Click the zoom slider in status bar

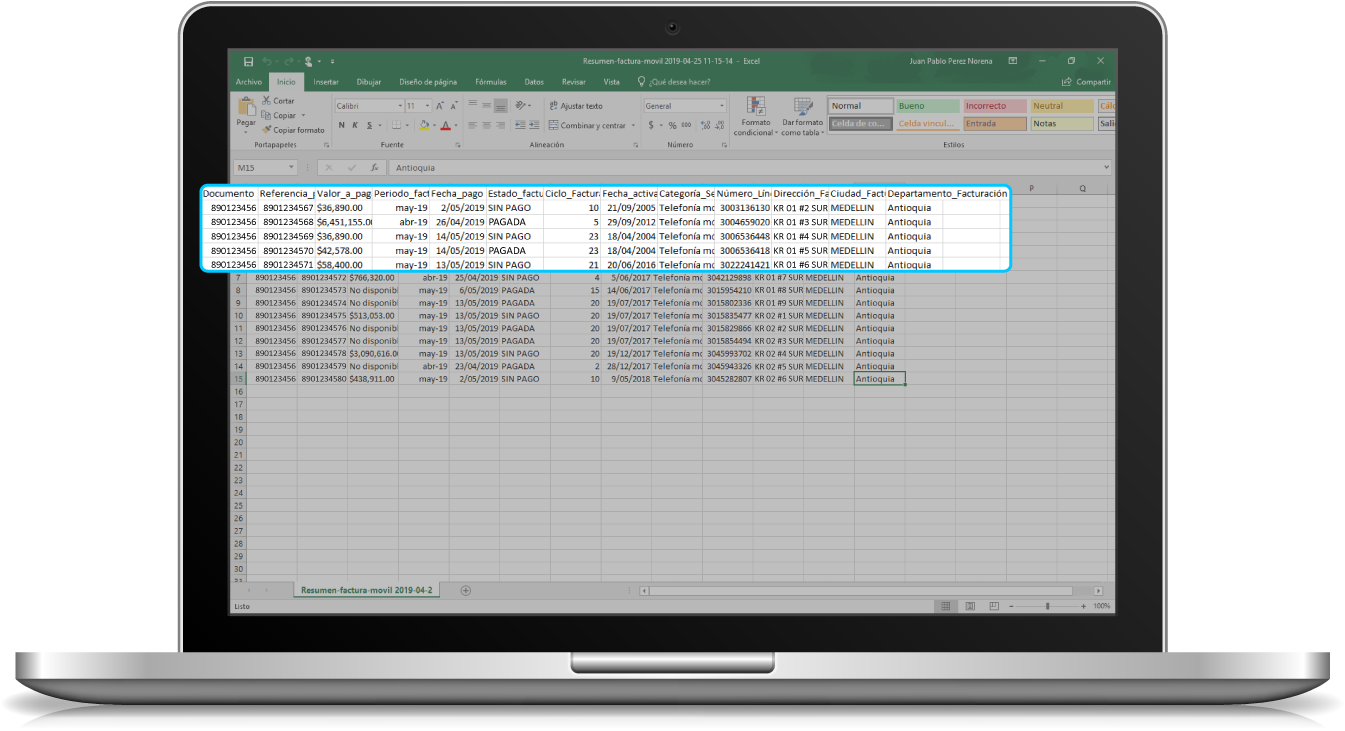point(1046,606)
